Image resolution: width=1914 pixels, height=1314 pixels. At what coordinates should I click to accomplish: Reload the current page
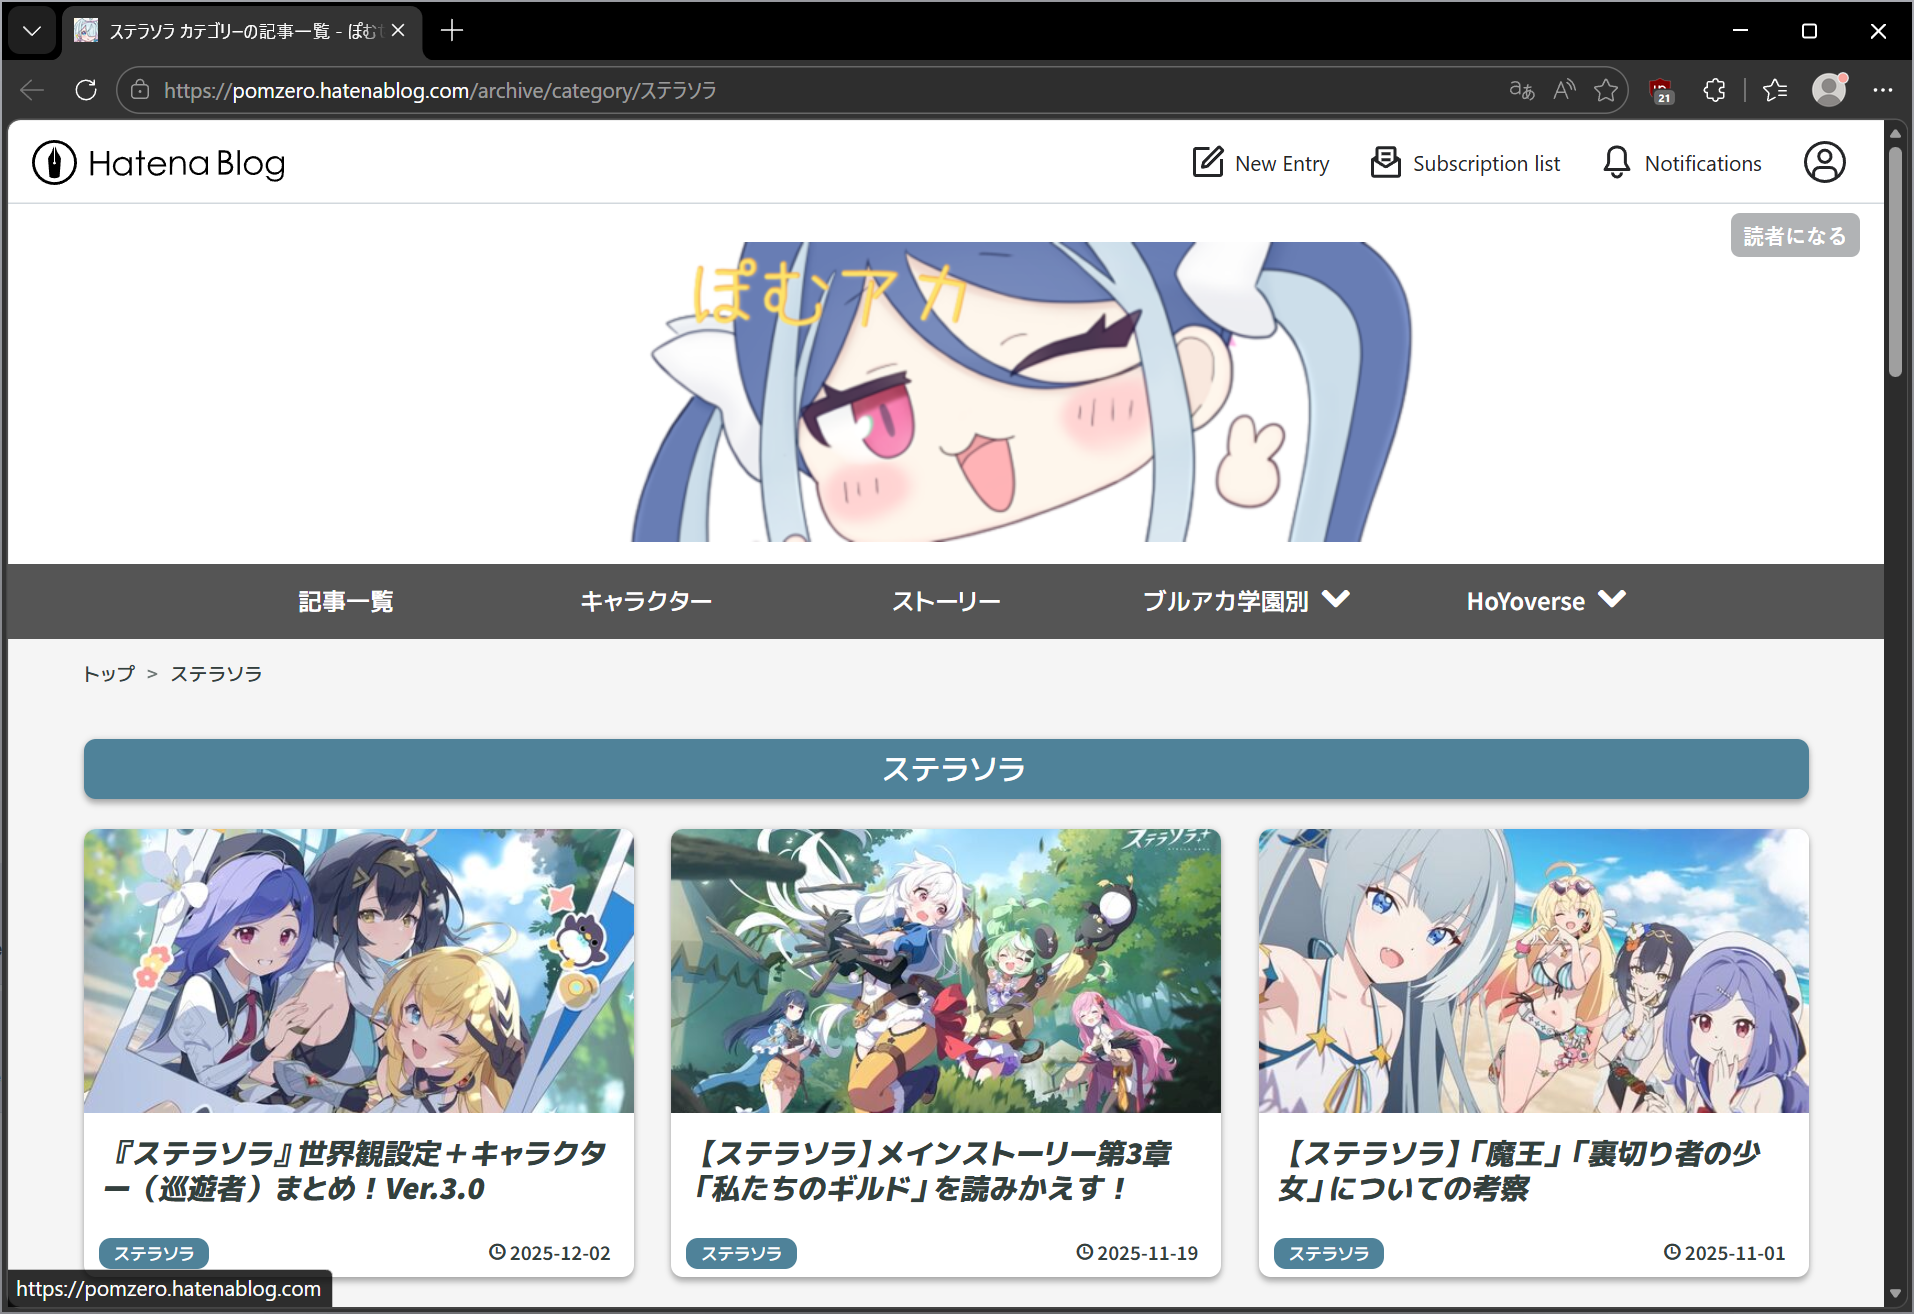coord(86,90)
